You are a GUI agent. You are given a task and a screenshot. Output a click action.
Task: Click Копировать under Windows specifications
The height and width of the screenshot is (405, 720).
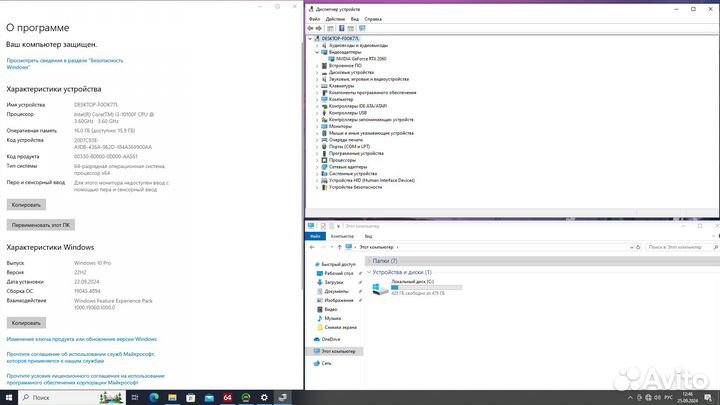(26, 323)
